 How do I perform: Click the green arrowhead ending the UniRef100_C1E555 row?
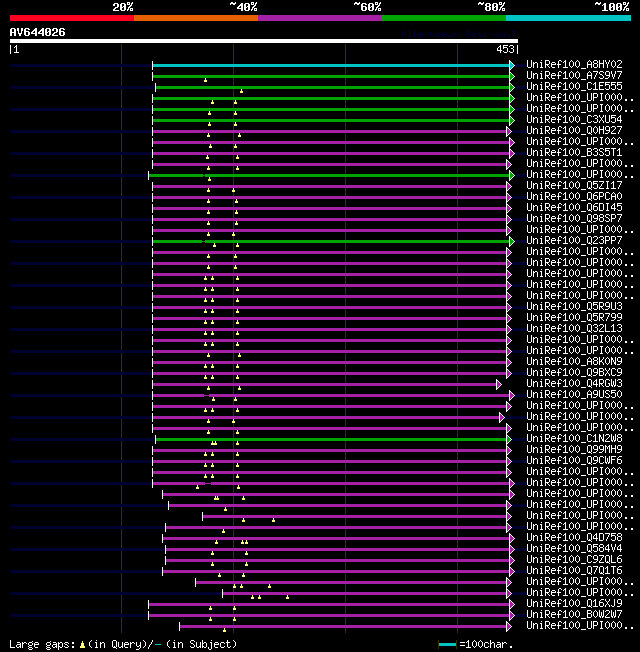pyautogui.click(x=512, y=87)
